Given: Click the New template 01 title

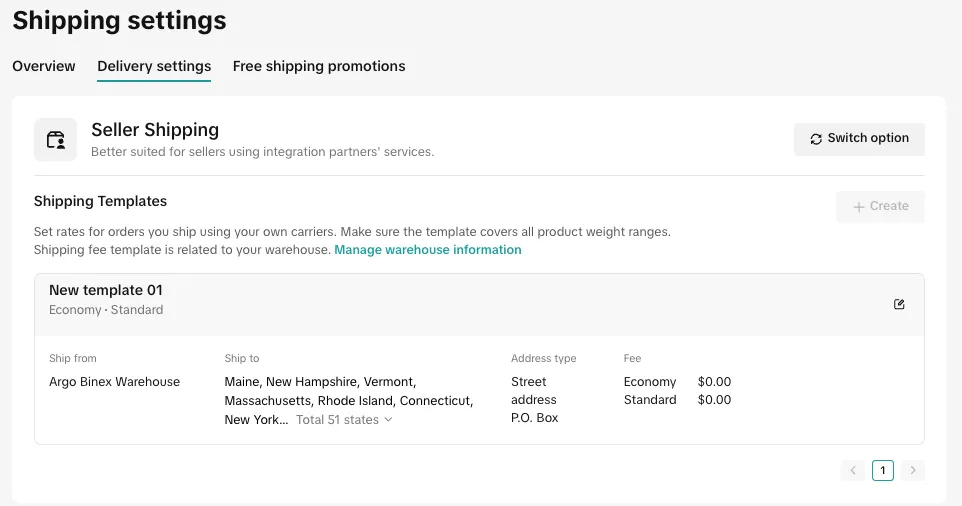Looking at the screenshot, I should (x=105, y=290).
